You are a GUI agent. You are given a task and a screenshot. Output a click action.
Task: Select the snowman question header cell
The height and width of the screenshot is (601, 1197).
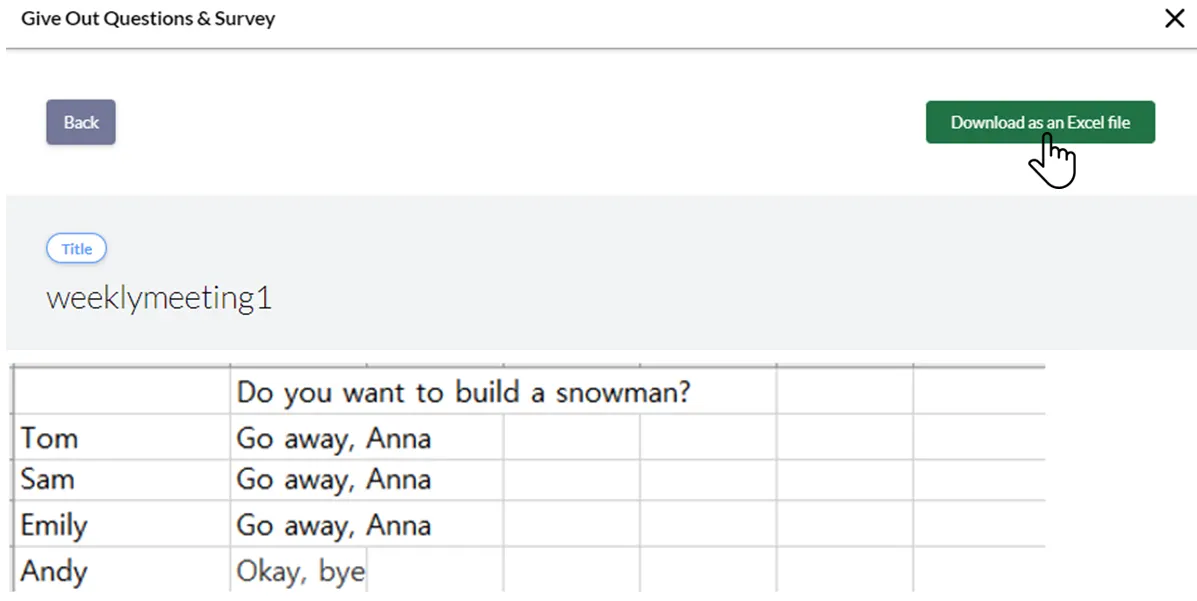click(463, 392)
